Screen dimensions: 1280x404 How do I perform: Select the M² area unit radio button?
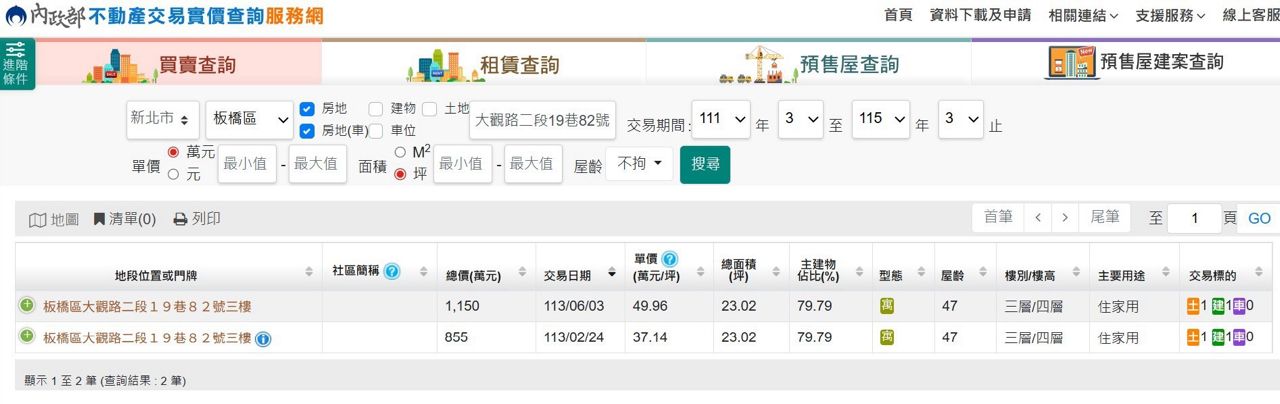(401, 152)
